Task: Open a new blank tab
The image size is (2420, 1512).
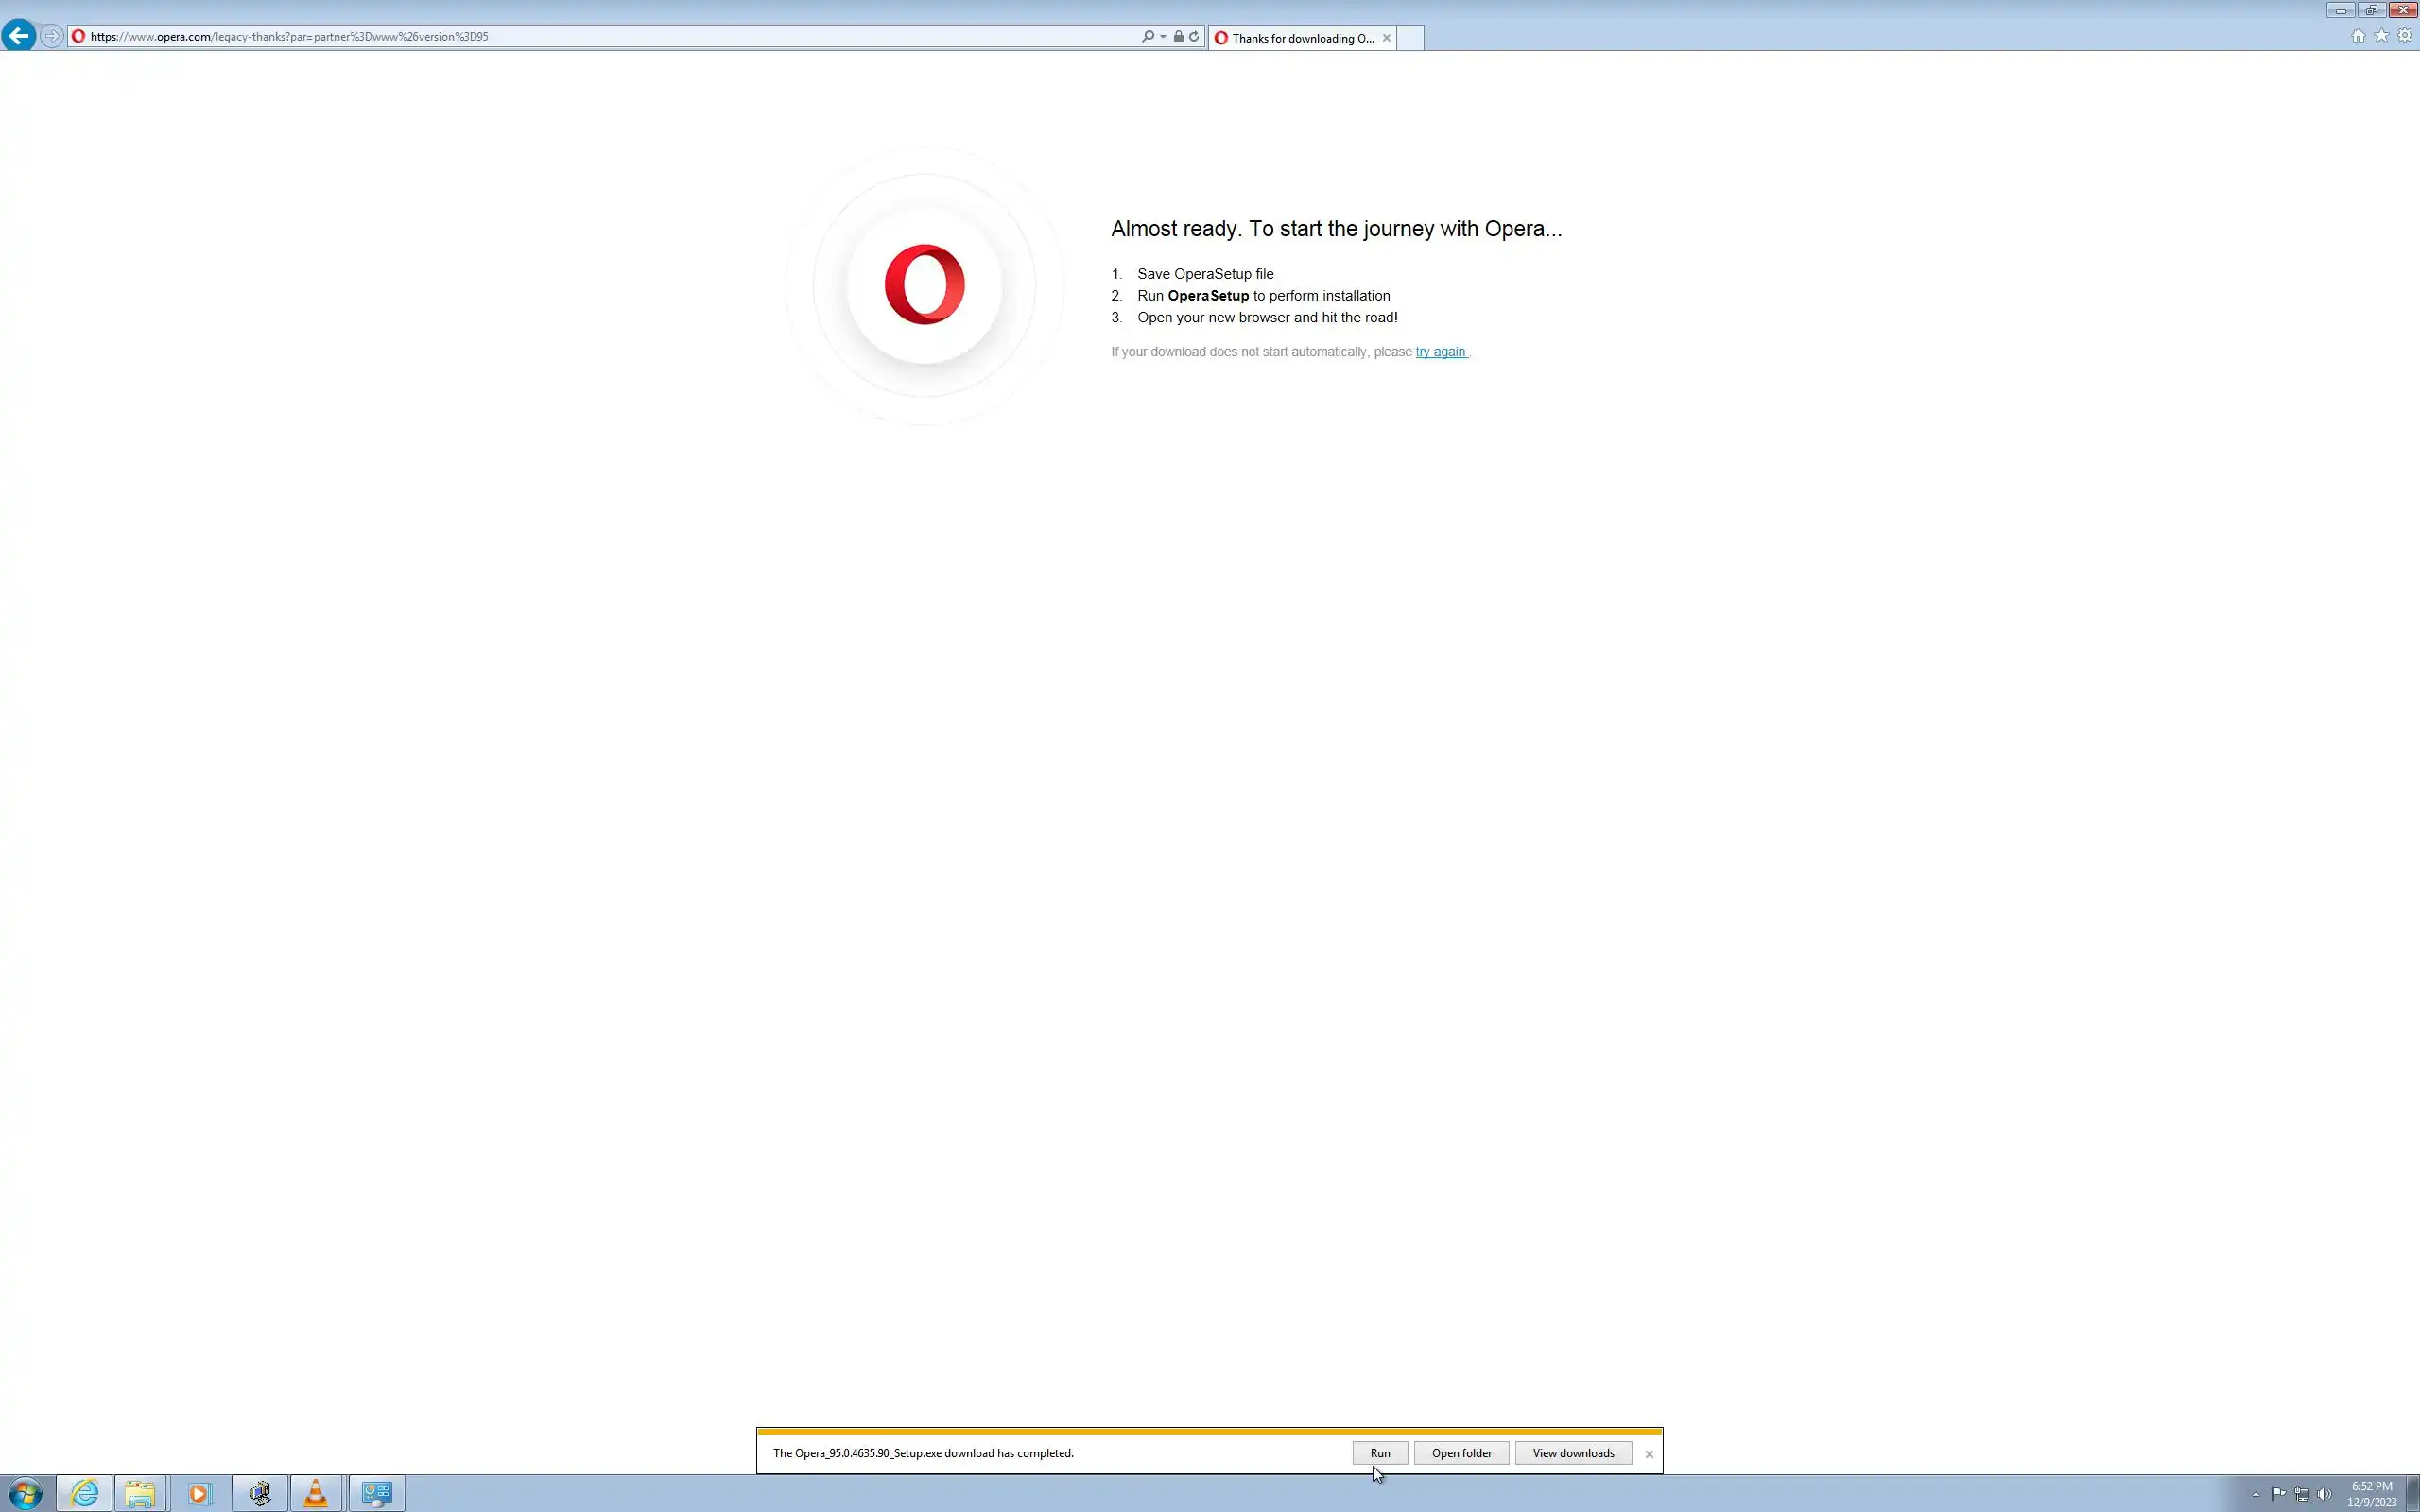Action: (1410, 38)
